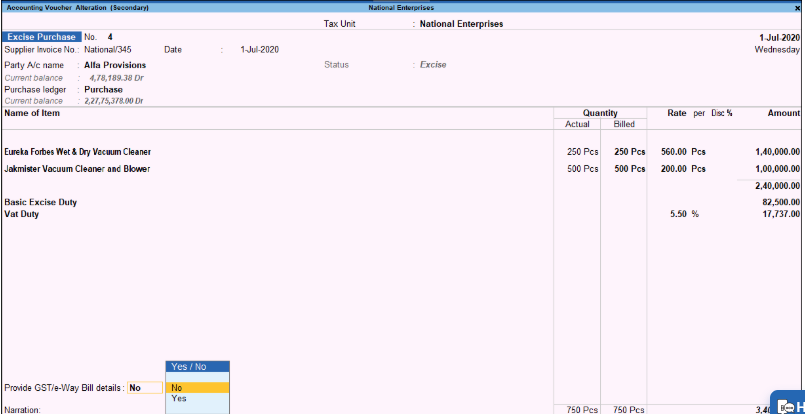Viewport: 805px width, 414px height.
Task: Click the Yes / No list header
Action: 197,366
